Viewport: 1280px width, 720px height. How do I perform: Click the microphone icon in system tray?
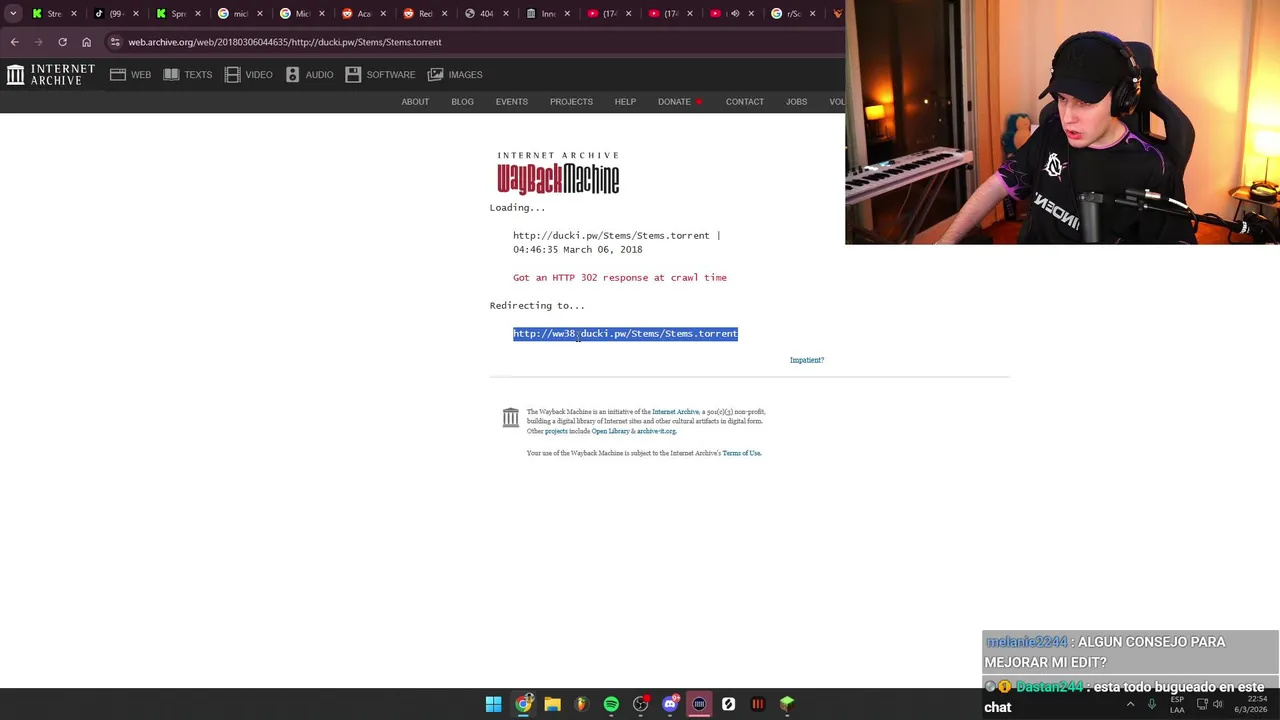[1152, 704]
